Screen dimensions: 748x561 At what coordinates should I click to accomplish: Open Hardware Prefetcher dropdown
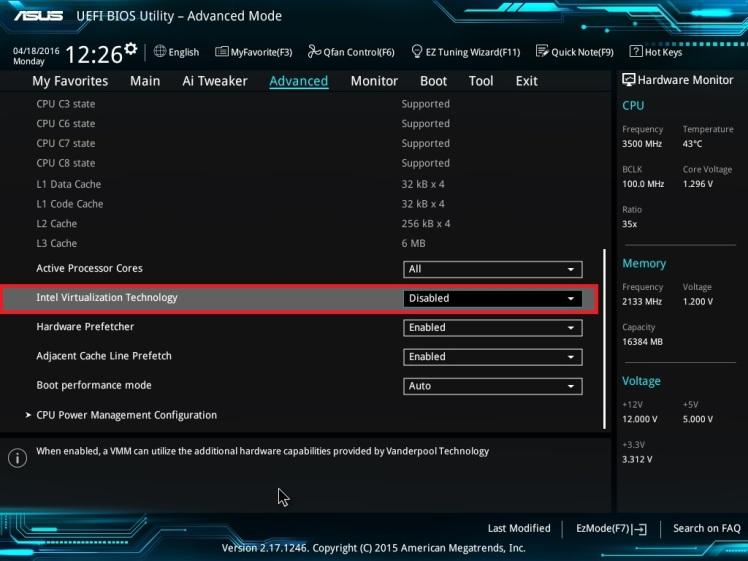[493, 328]
